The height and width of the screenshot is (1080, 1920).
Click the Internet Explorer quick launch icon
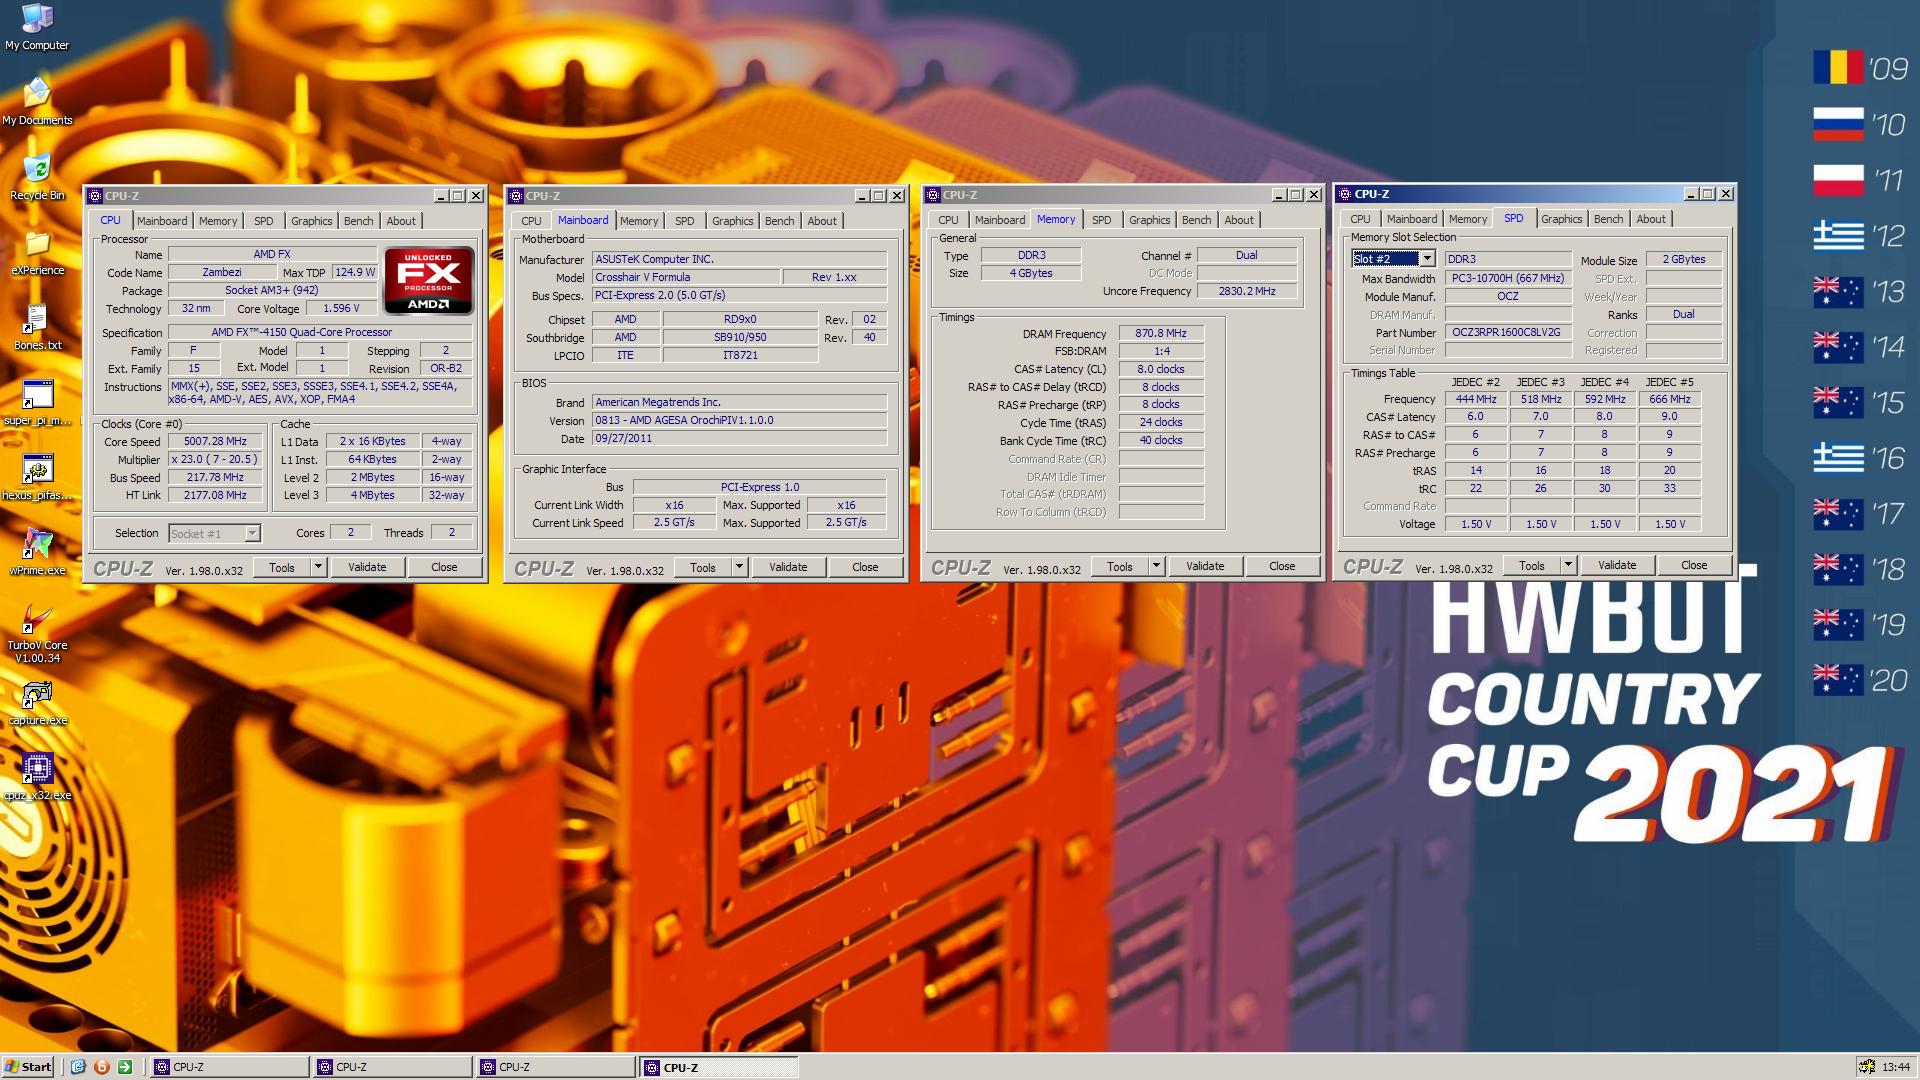(79, 1067)
